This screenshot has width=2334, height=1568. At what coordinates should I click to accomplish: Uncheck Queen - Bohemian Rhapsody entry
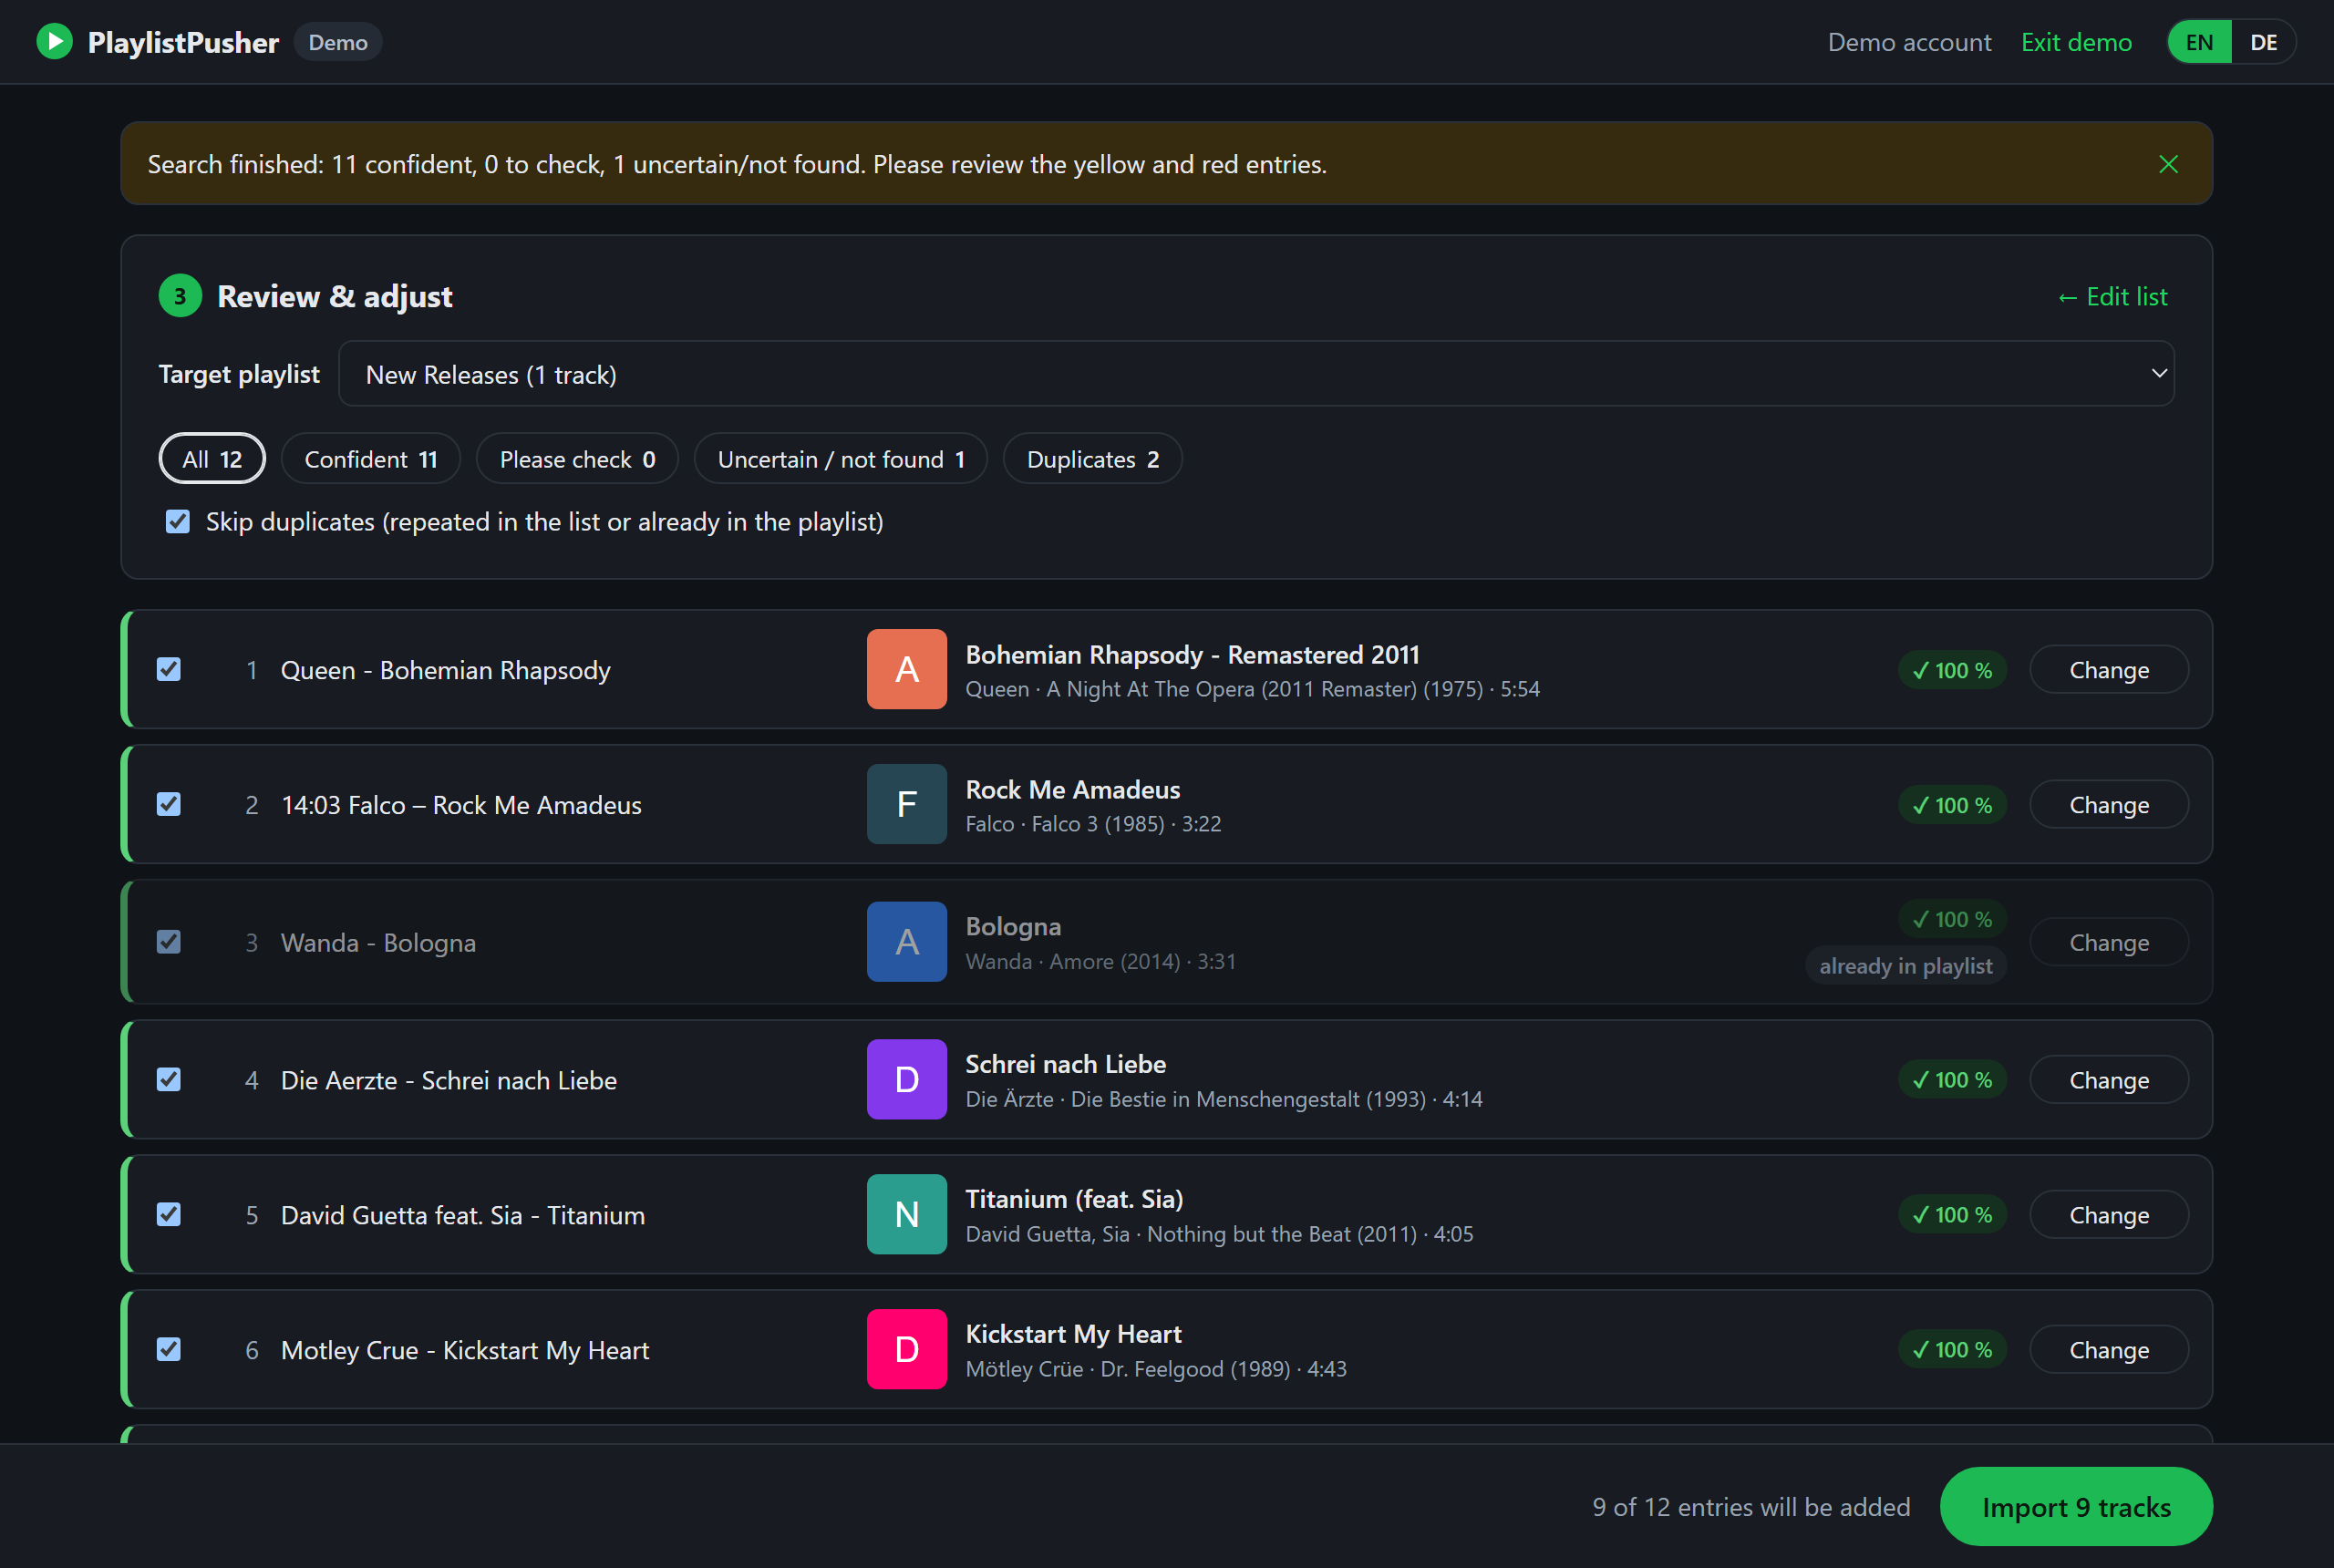[169, 669]
